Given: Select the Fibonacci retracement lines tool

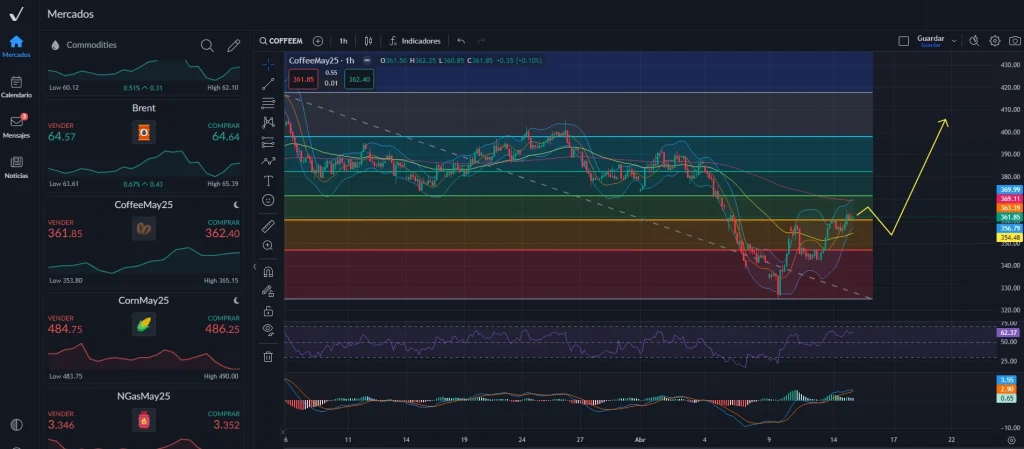Looking at the screenshot, I should 268,103.
